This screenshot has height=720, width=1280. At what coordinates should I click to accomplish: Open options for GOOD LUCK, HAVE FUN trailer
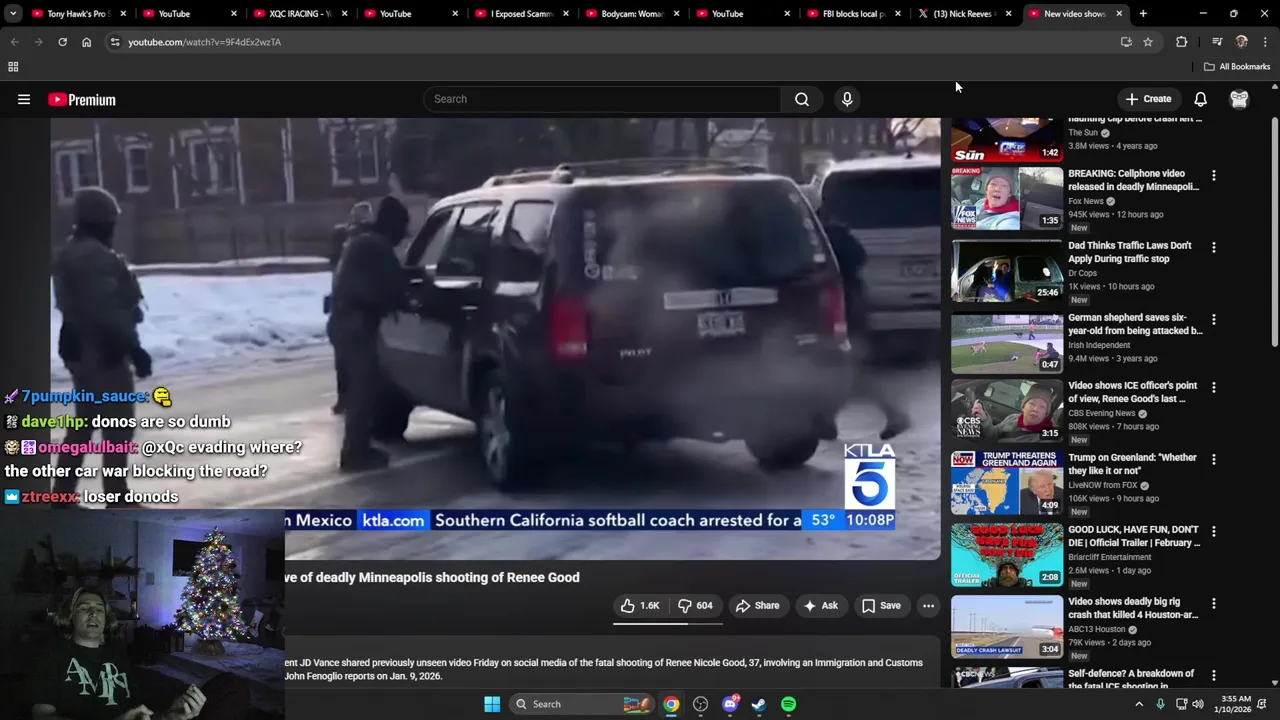(1213, 531)
